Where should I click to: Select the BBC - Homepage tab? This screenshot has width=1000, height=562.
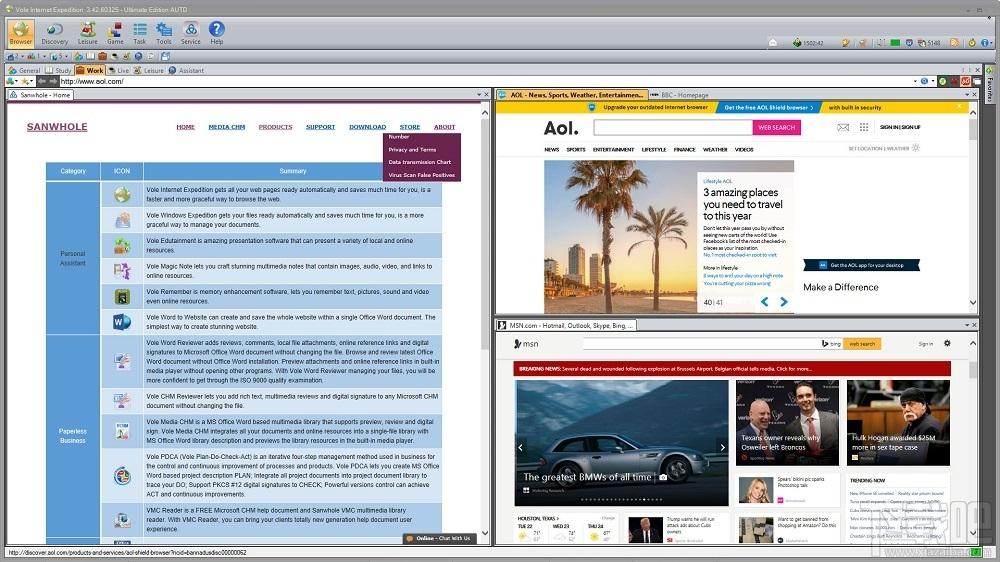(x=680, y=94)
